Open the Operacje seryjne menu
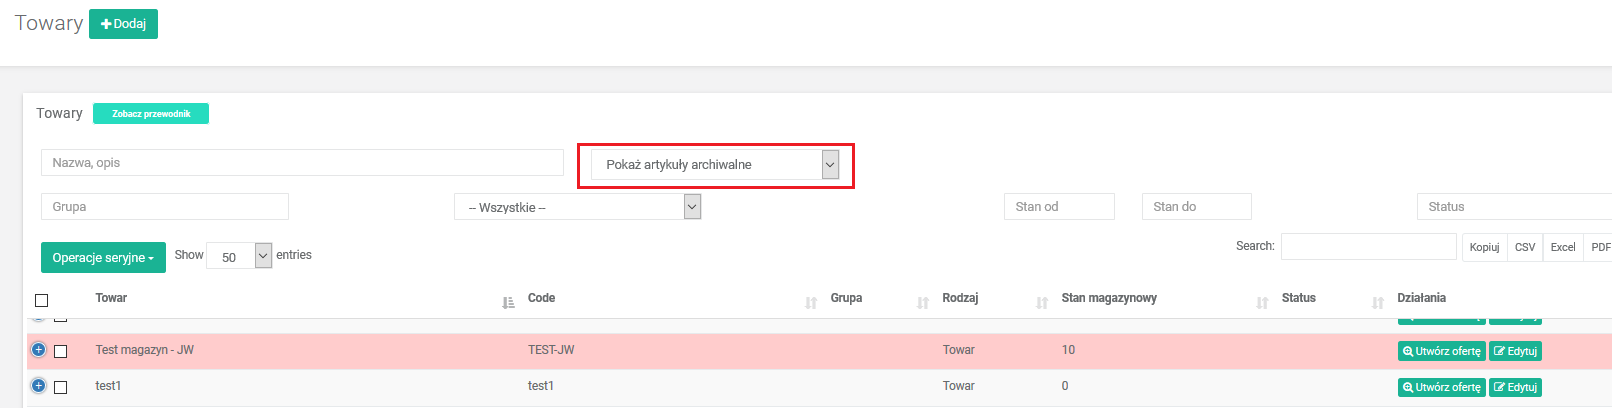This screenshot has height=408, width=1612. click(103, 258)
